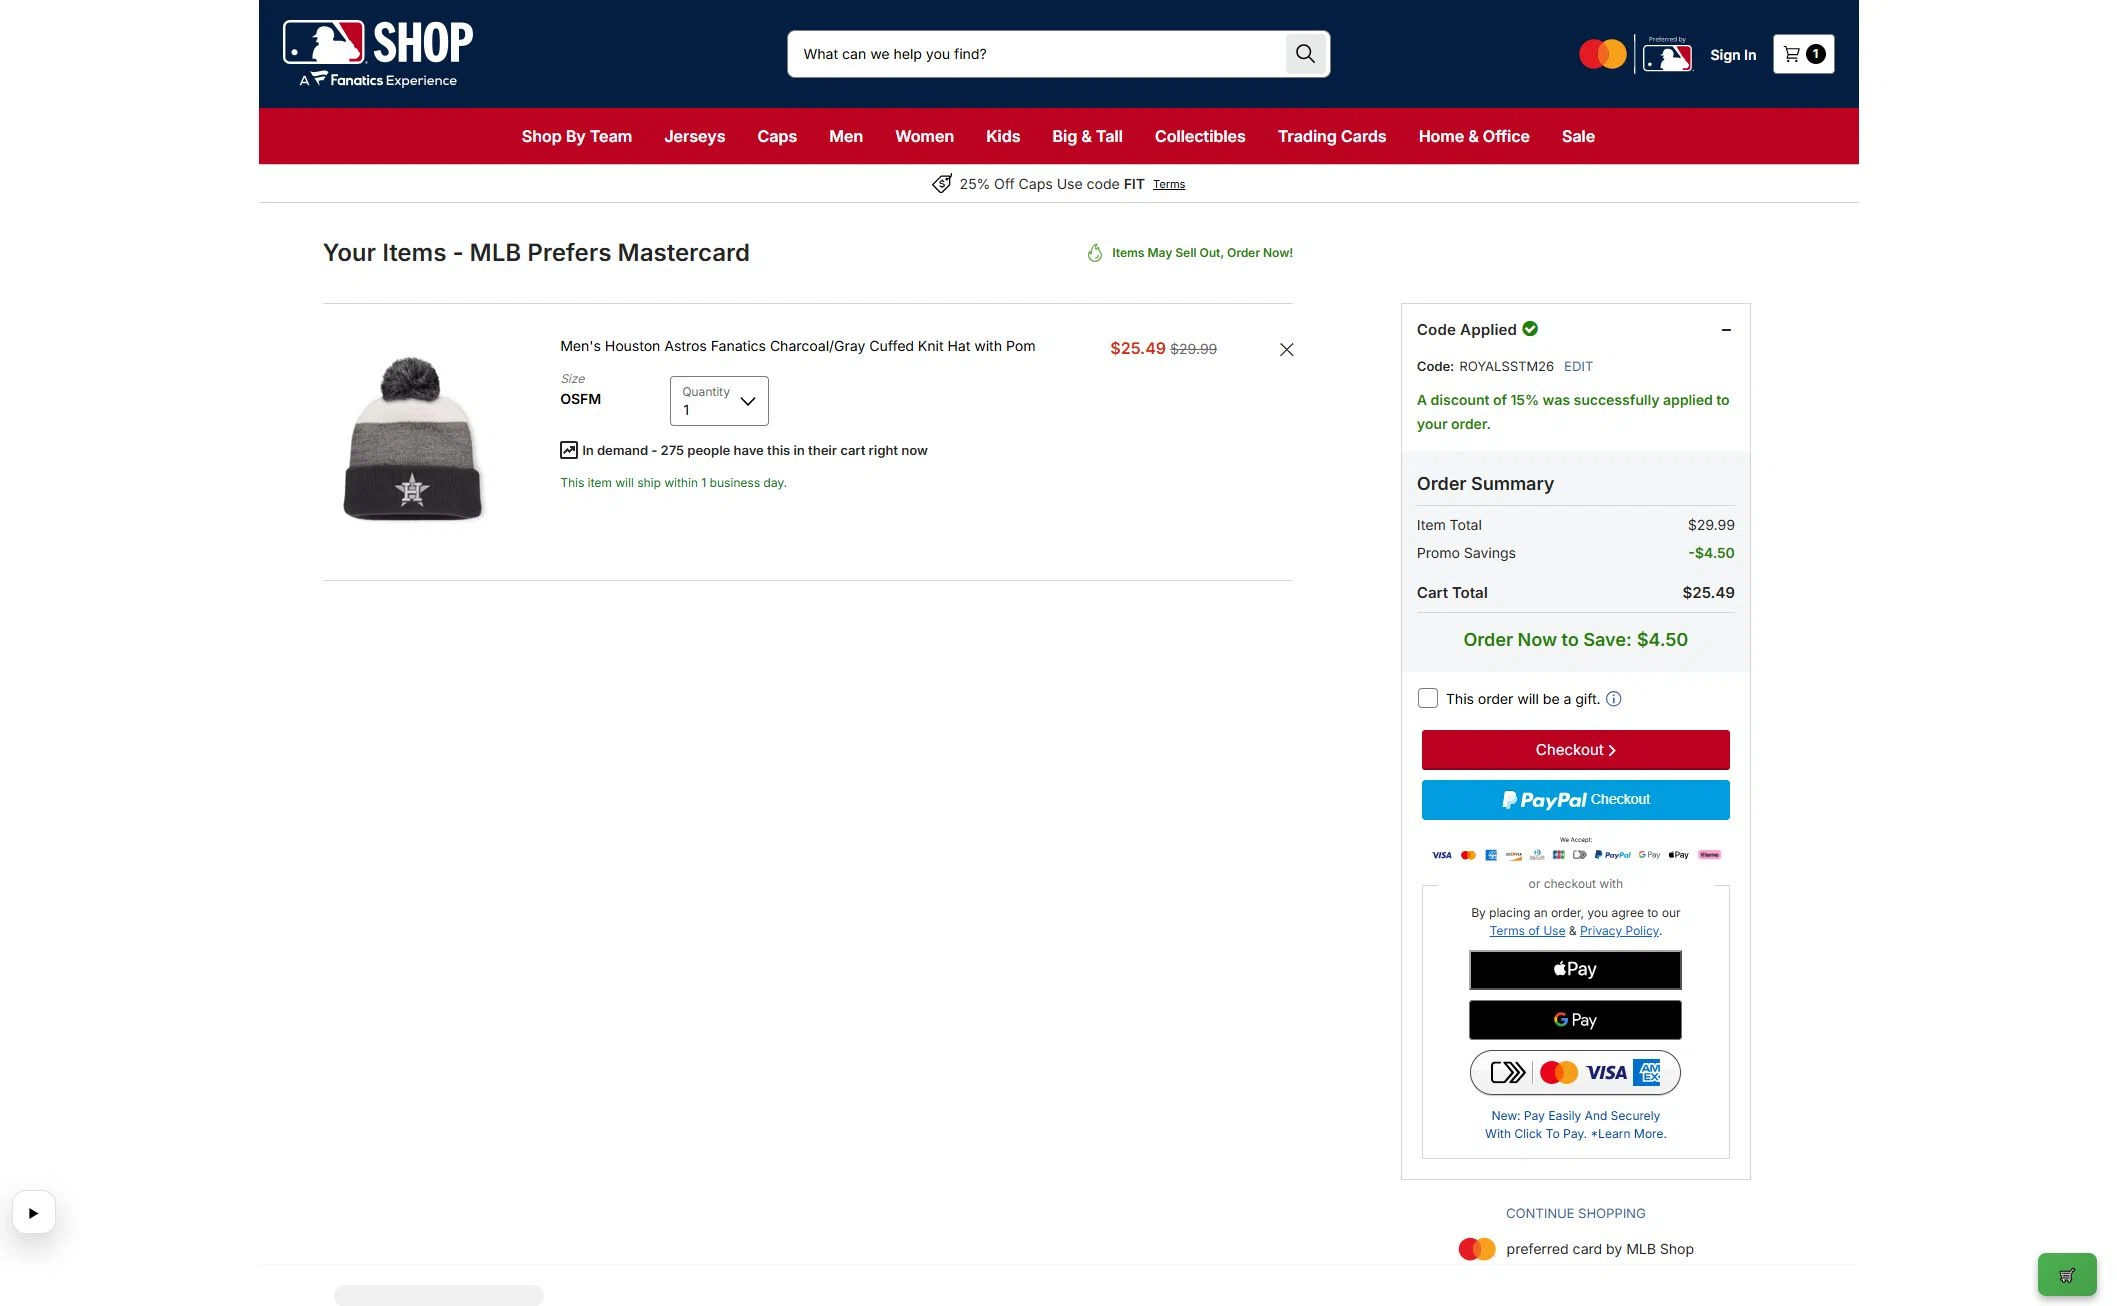
Task: Click the MLB Shop logo
Action: (x=378, y=54)
